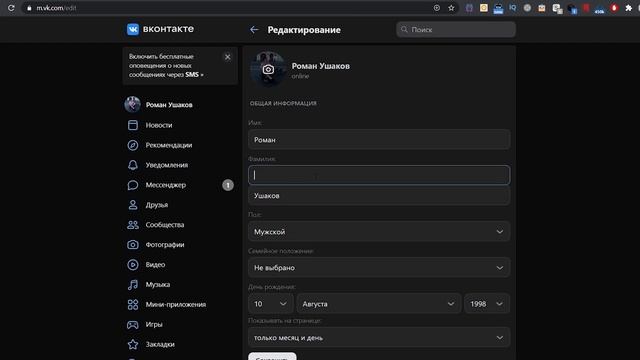
Task: Open the Мессенджер menu item
Action: click(166, 185)
